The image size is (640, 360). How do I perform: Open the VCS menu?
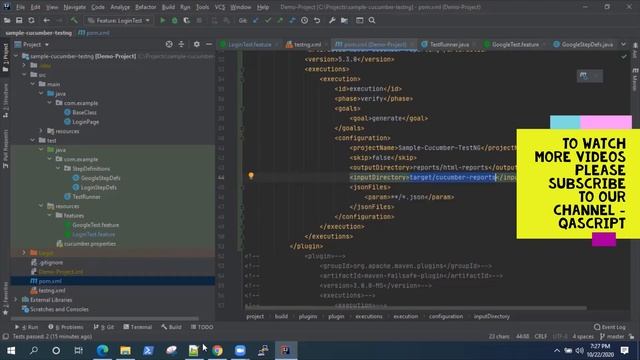click(220, 7)
